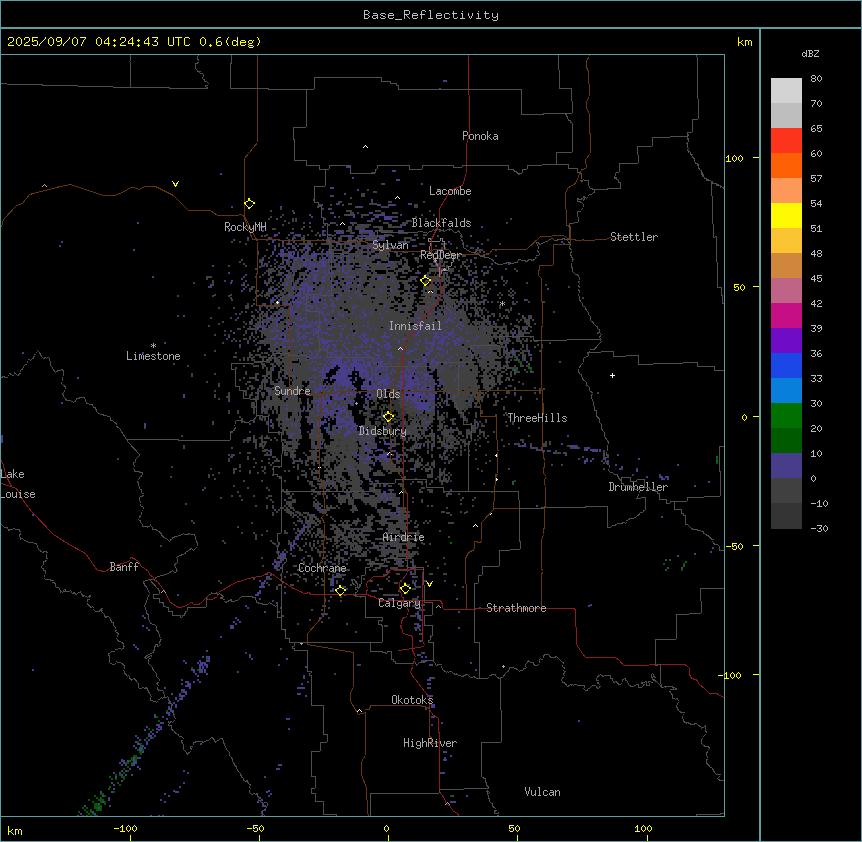Click the bright yellow 54-51 dBZ swatch
Viewport: 862px width, 842px height.
tap(786, 215)
